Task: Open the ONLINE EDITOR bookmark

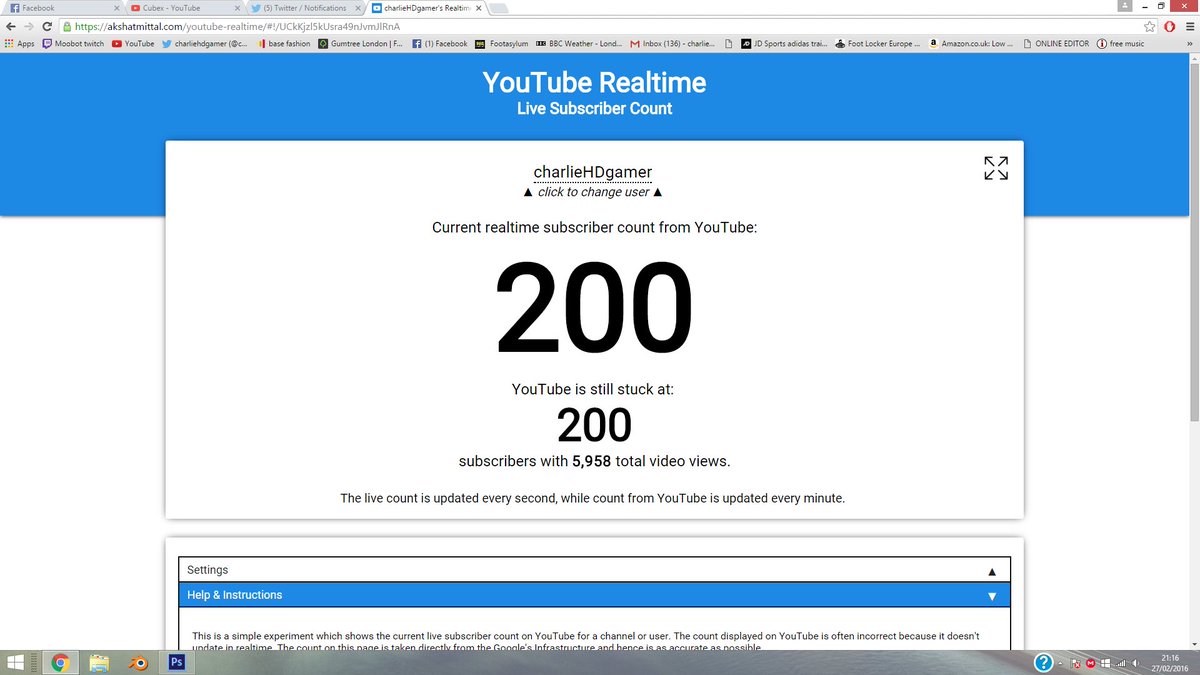Action: click(x=1058, y=44)
